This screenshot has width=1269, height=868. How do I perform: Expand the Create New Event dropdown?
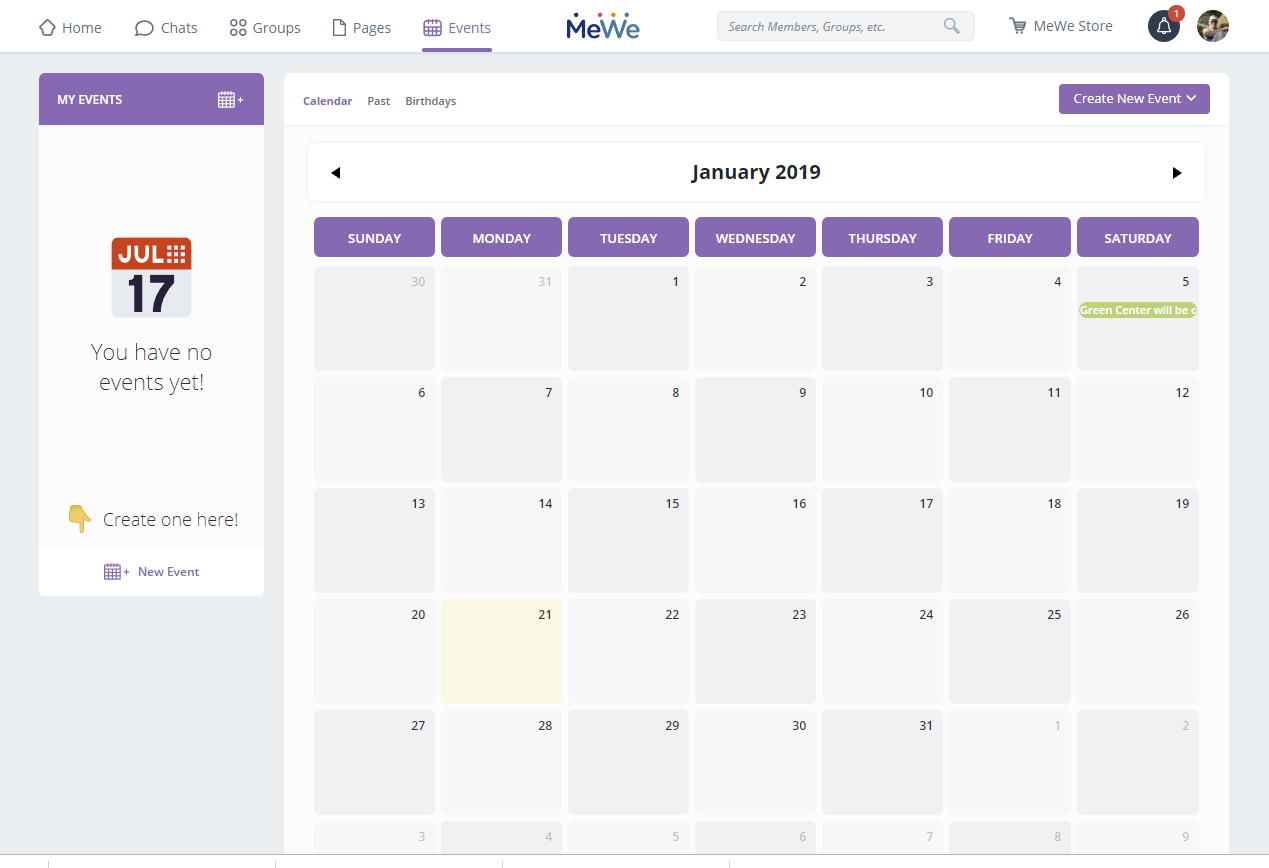(1134, 99)
